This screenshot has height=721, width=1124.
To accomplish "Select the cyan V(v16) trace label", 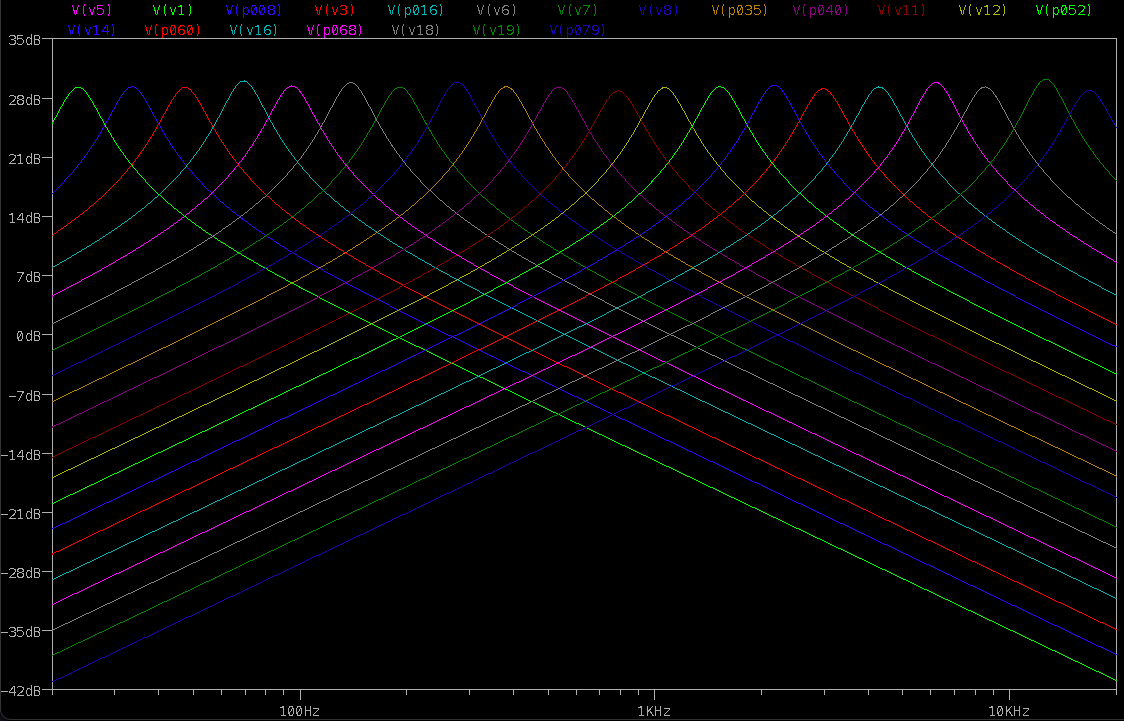I will pyautogui.click(x=254, y=31).
